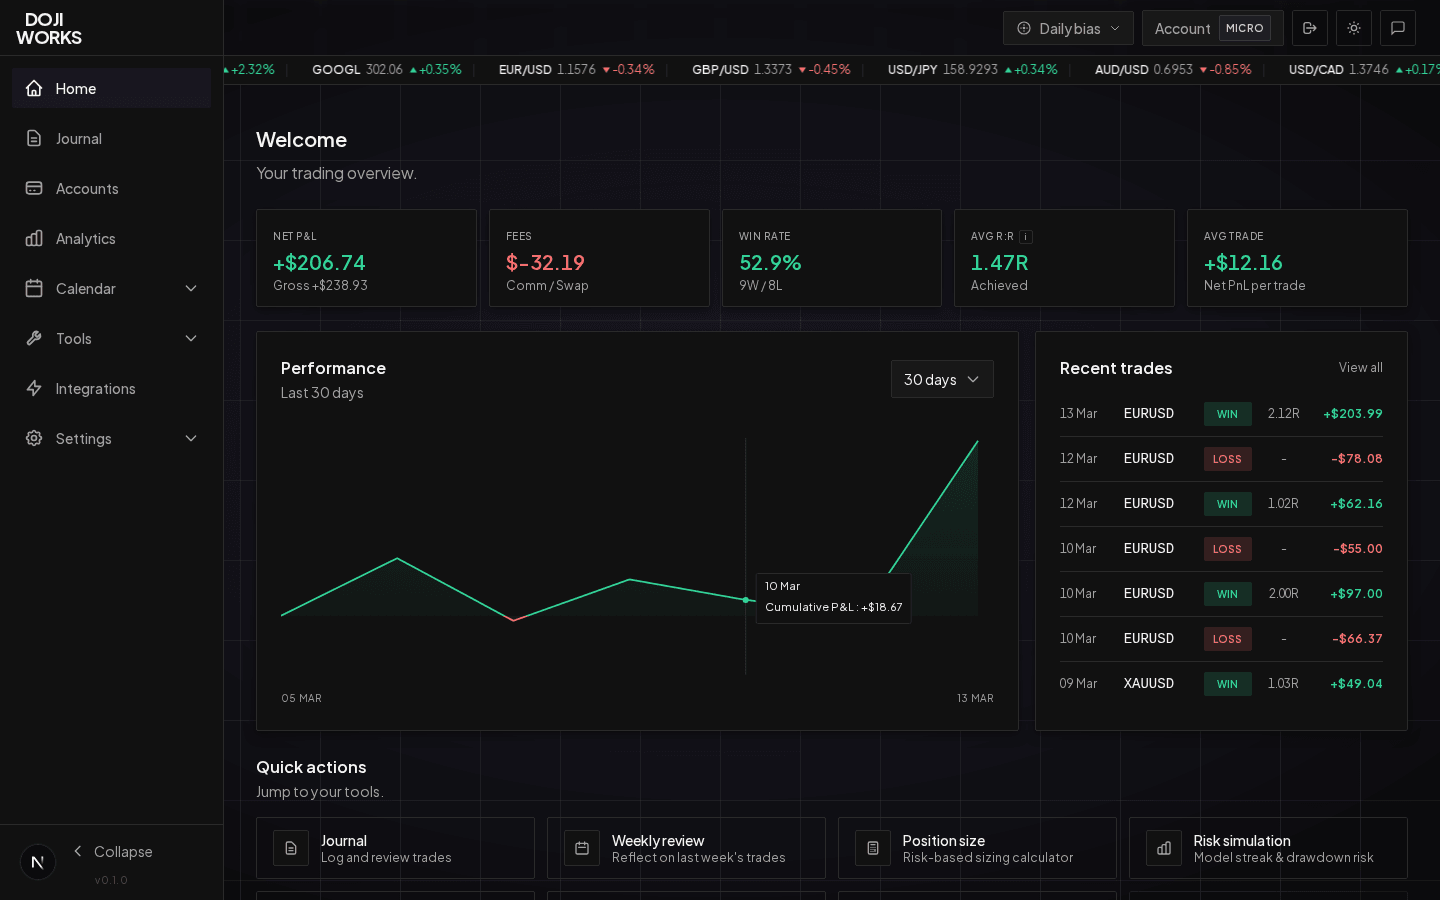1440x900 pixels.
Task: Open the Integrations page
Action: coord(95,388)
